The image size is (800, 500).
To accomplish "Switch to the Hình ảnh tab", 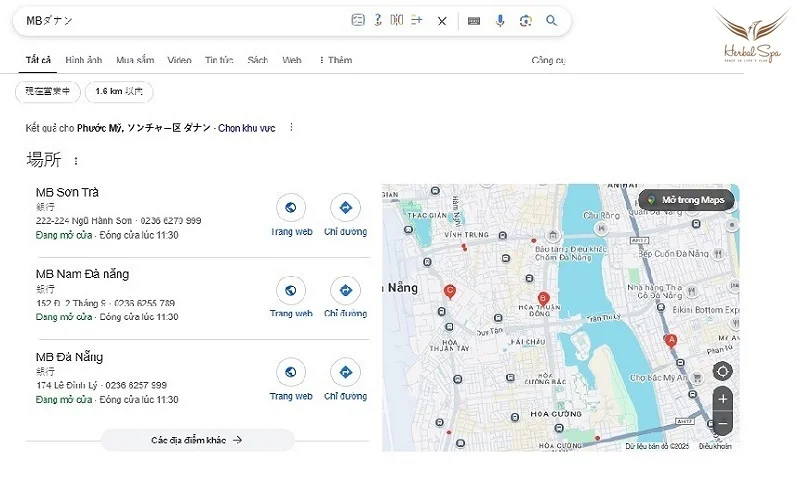I will [x=84, y=60].
